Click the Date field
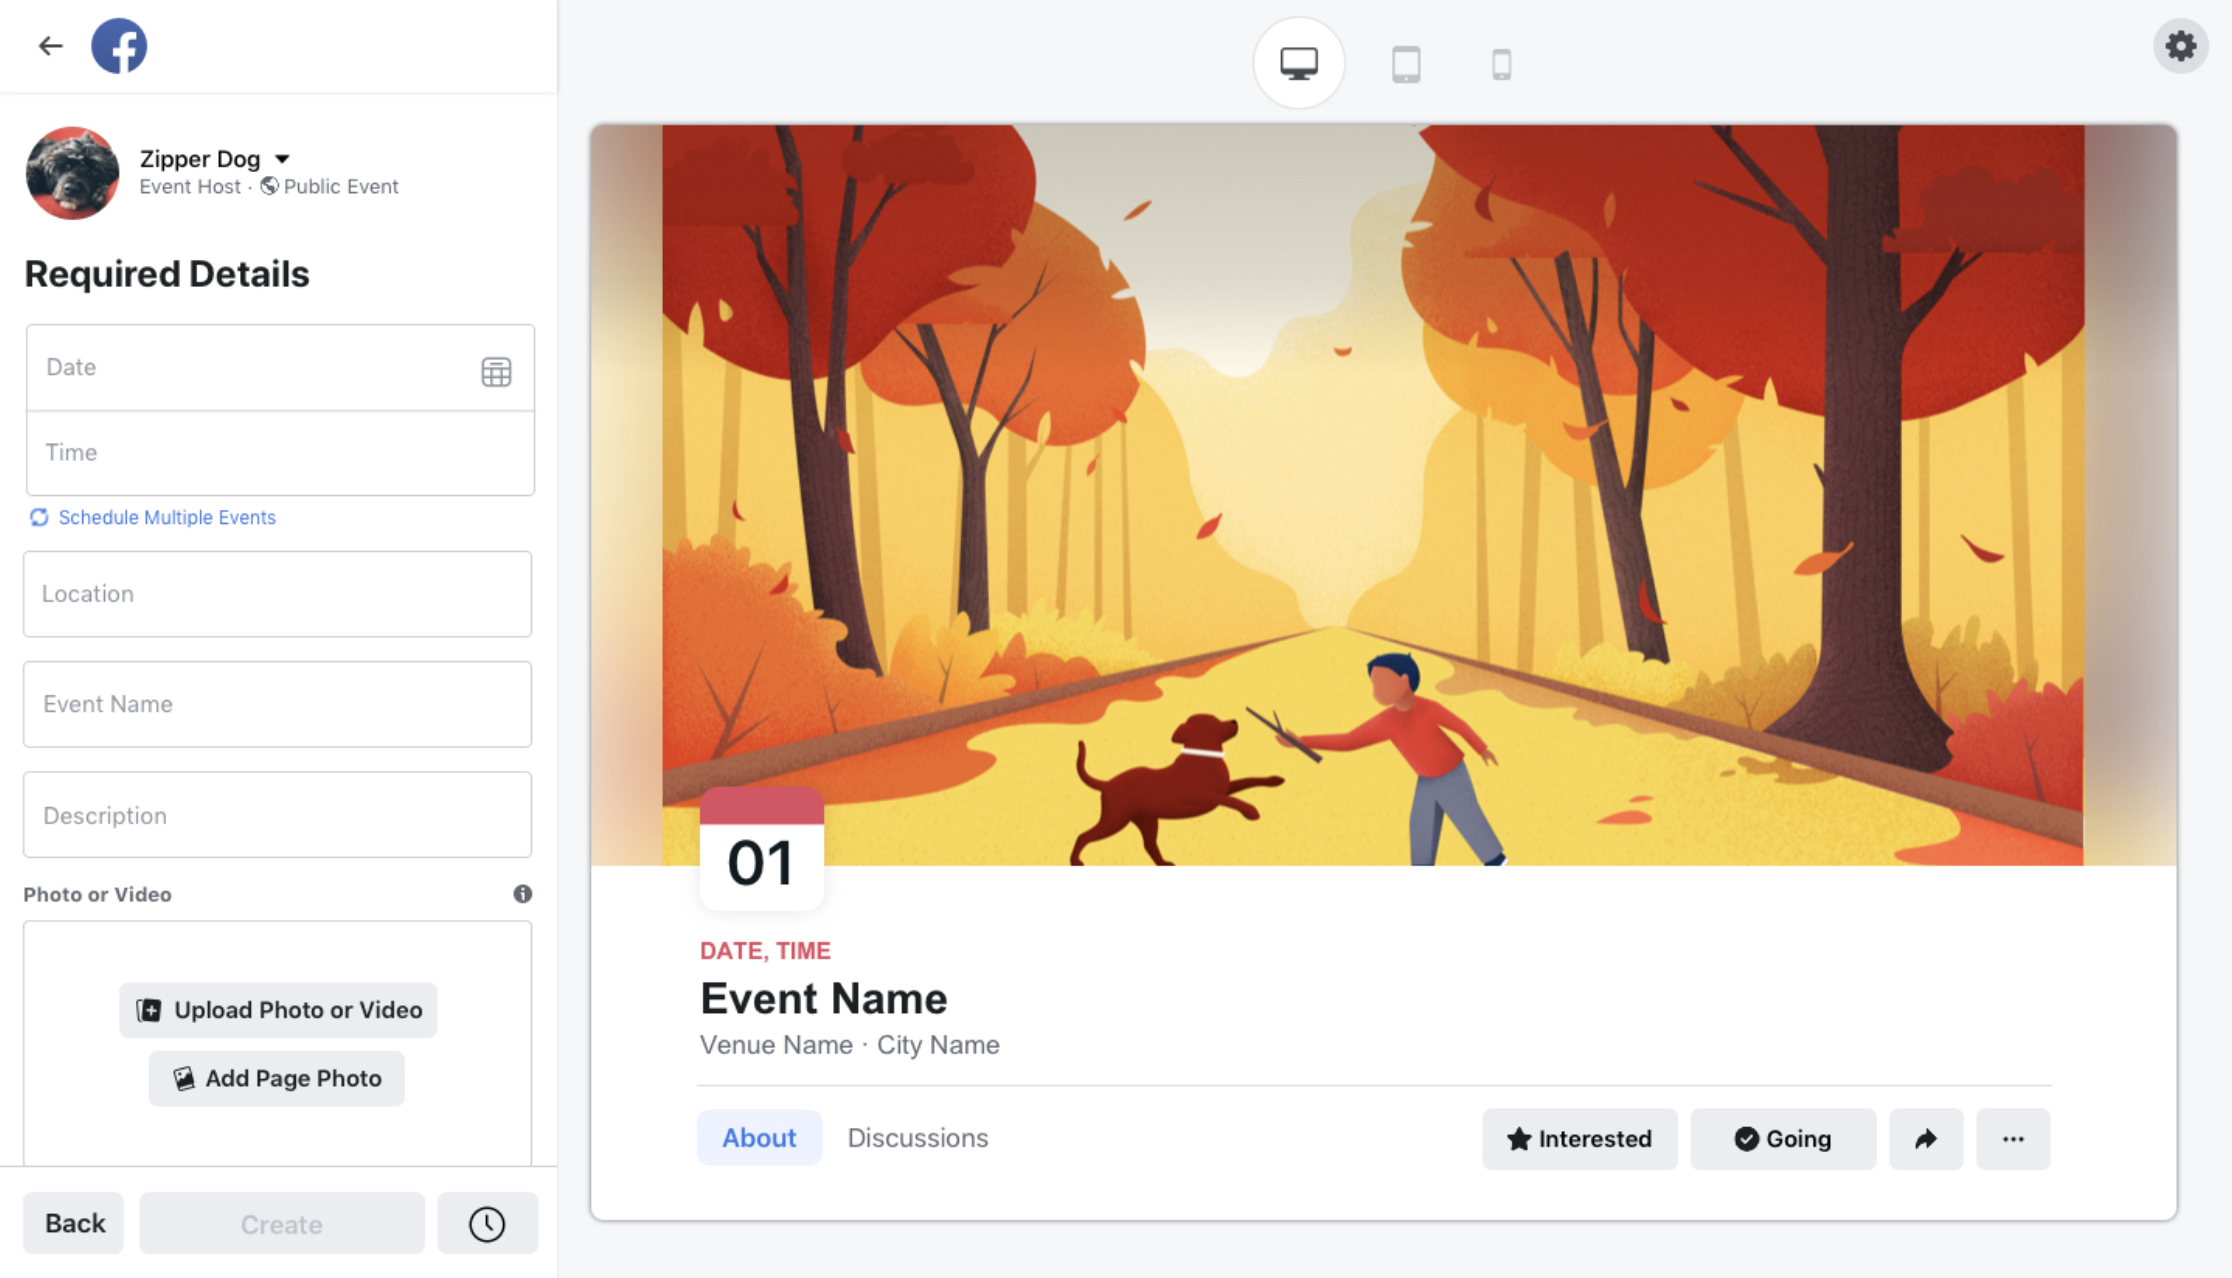 [x=280, y=367]
